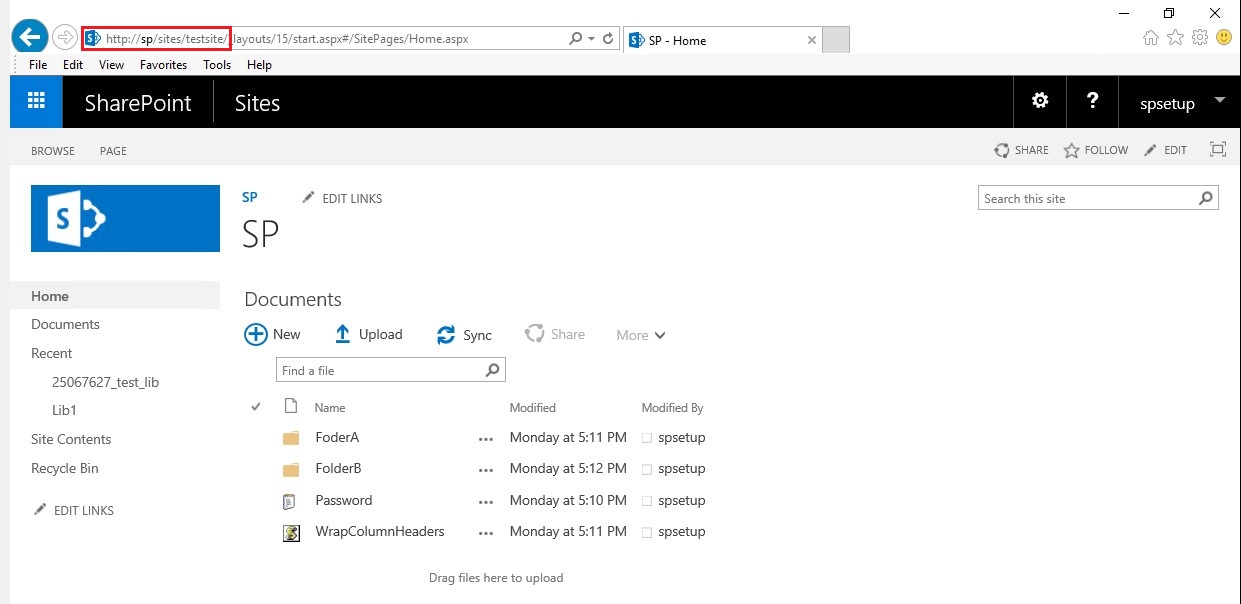Open the address bar history dropdown

(x=591, y=39)
